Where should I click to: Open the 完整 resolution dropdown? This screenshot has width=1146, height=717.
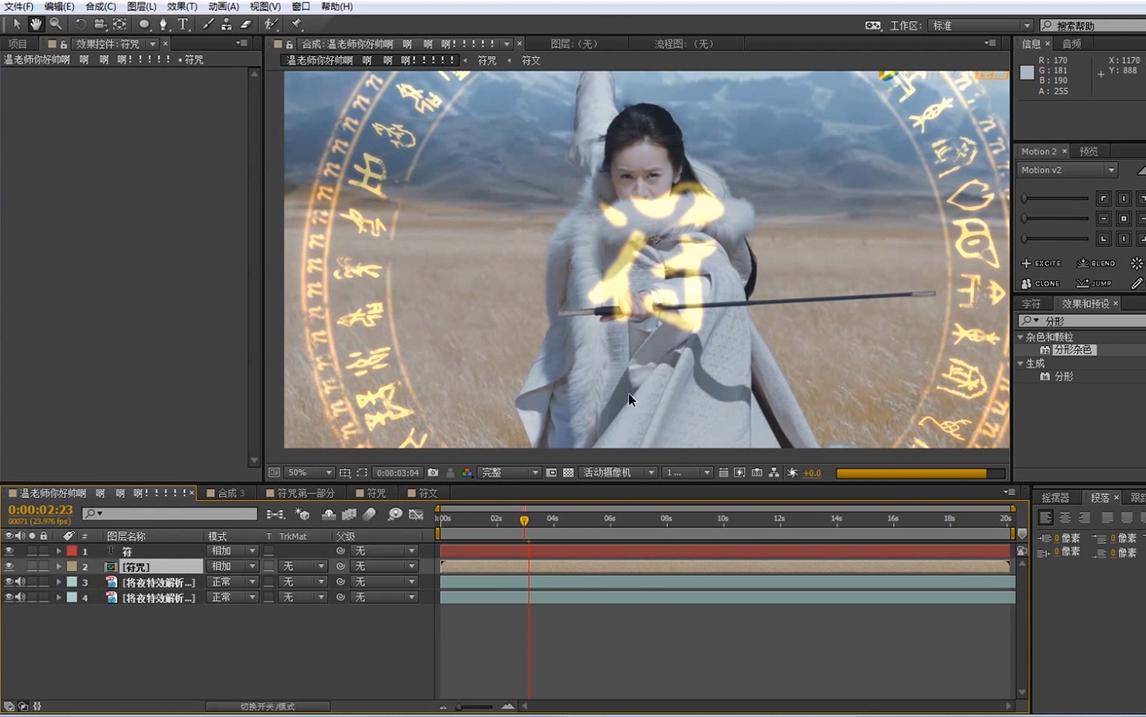point(509,473)
